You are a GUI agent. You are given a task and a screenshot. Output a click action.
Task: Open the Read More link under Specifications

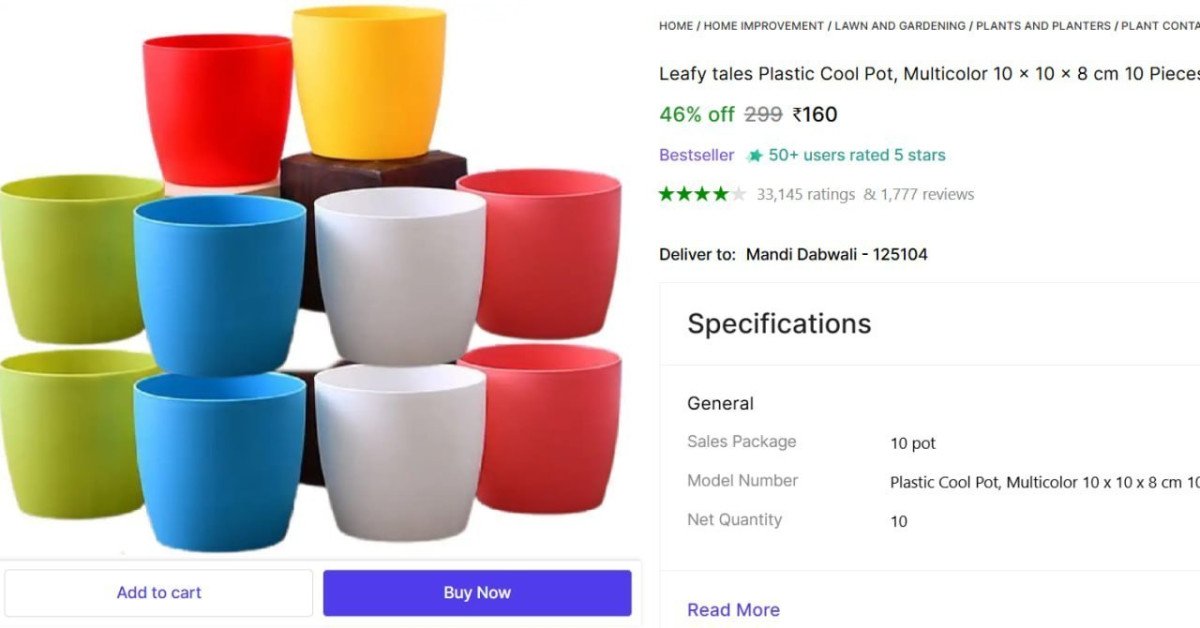733,609
